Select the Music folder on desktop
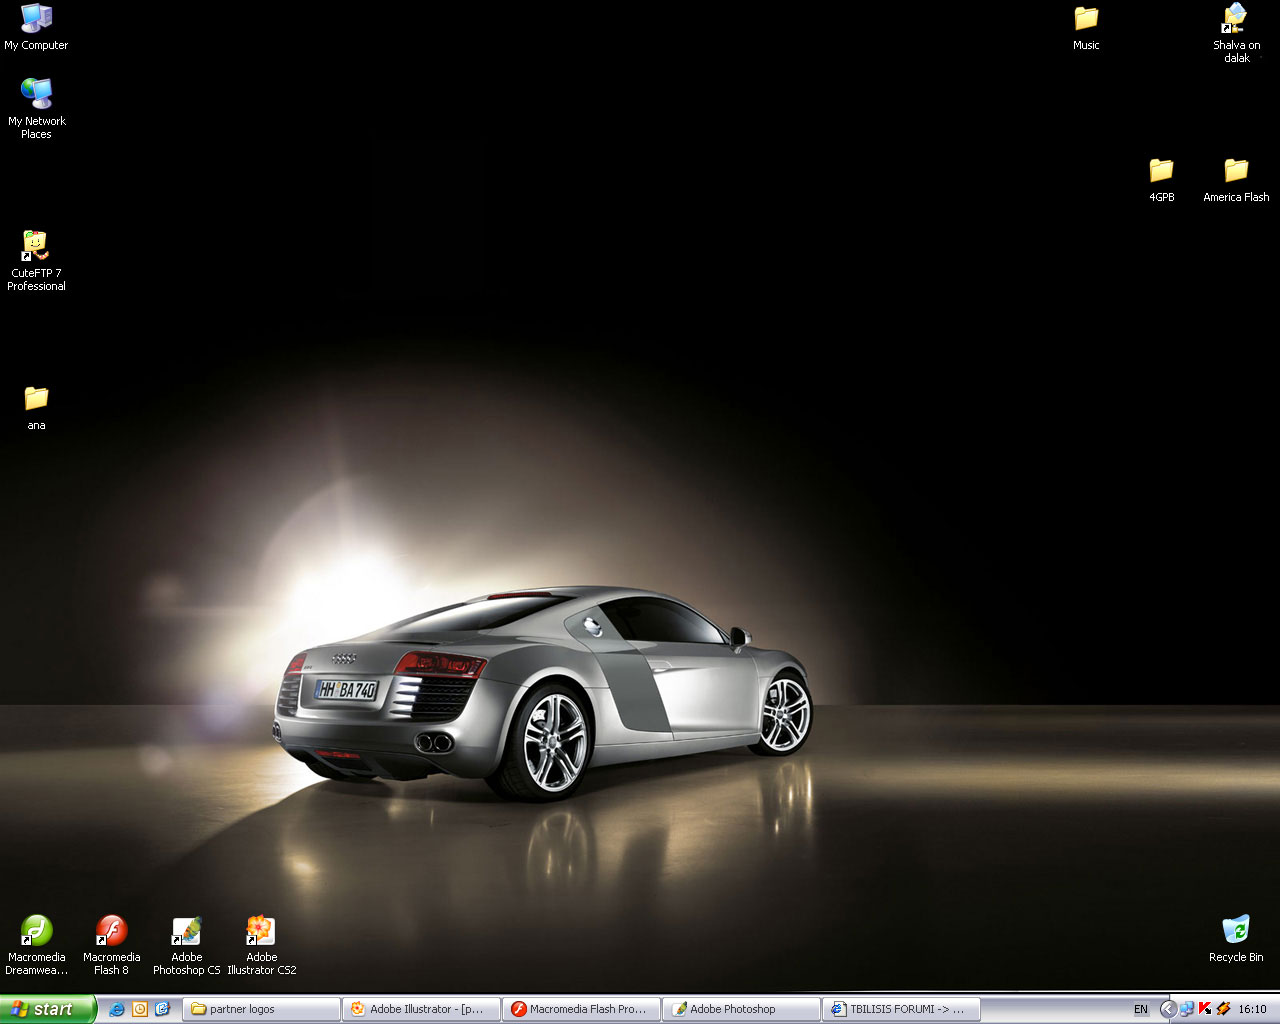 [x=1086, y=27]
